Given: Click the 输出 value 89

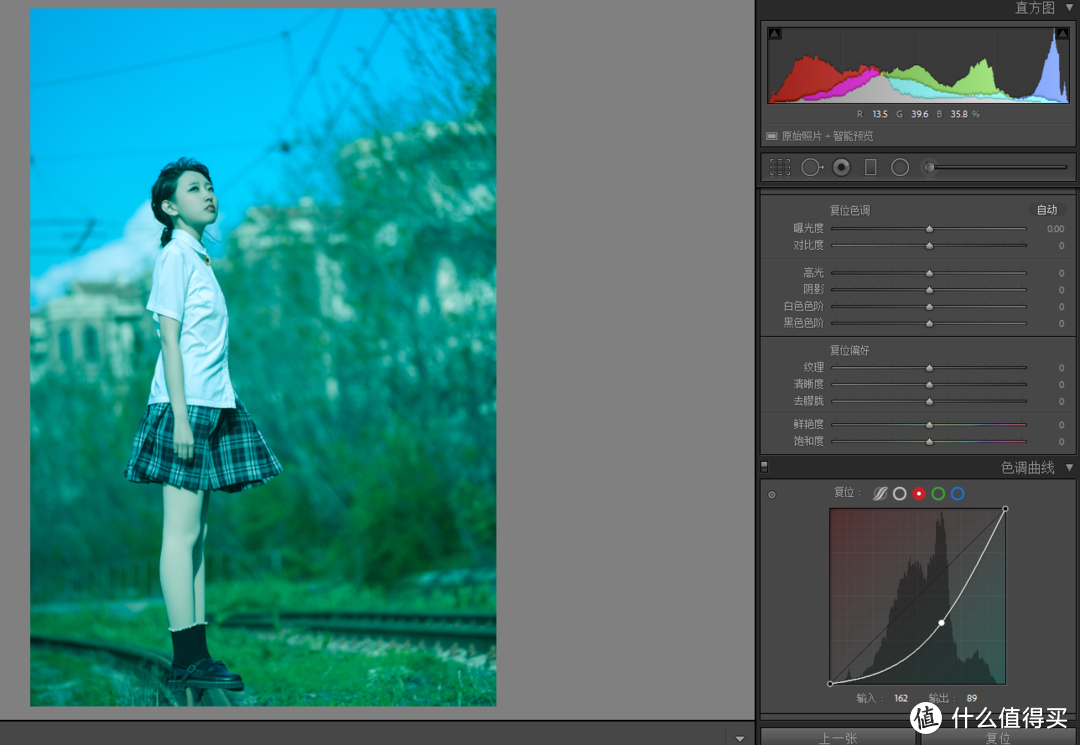Looking at the screenshot, I should click(972, 698).
